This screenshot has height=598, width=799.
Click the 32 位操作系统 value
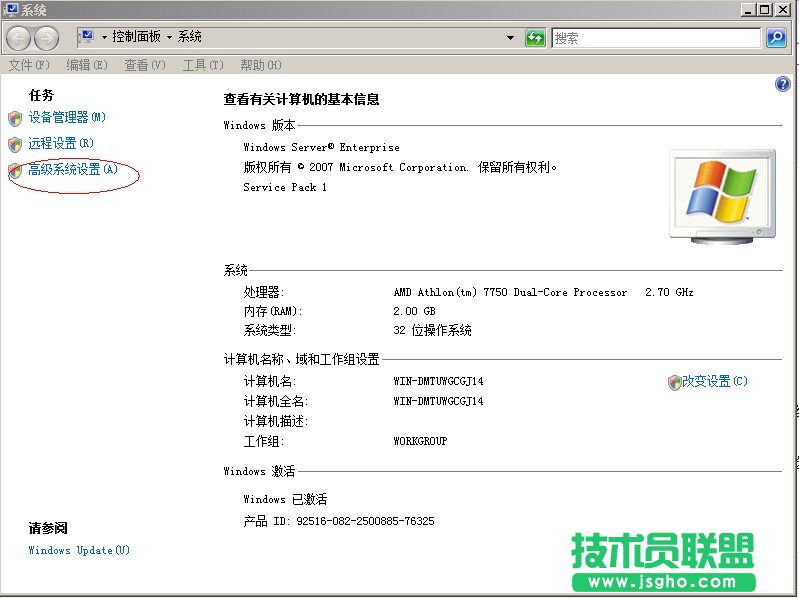coord(432,330)
